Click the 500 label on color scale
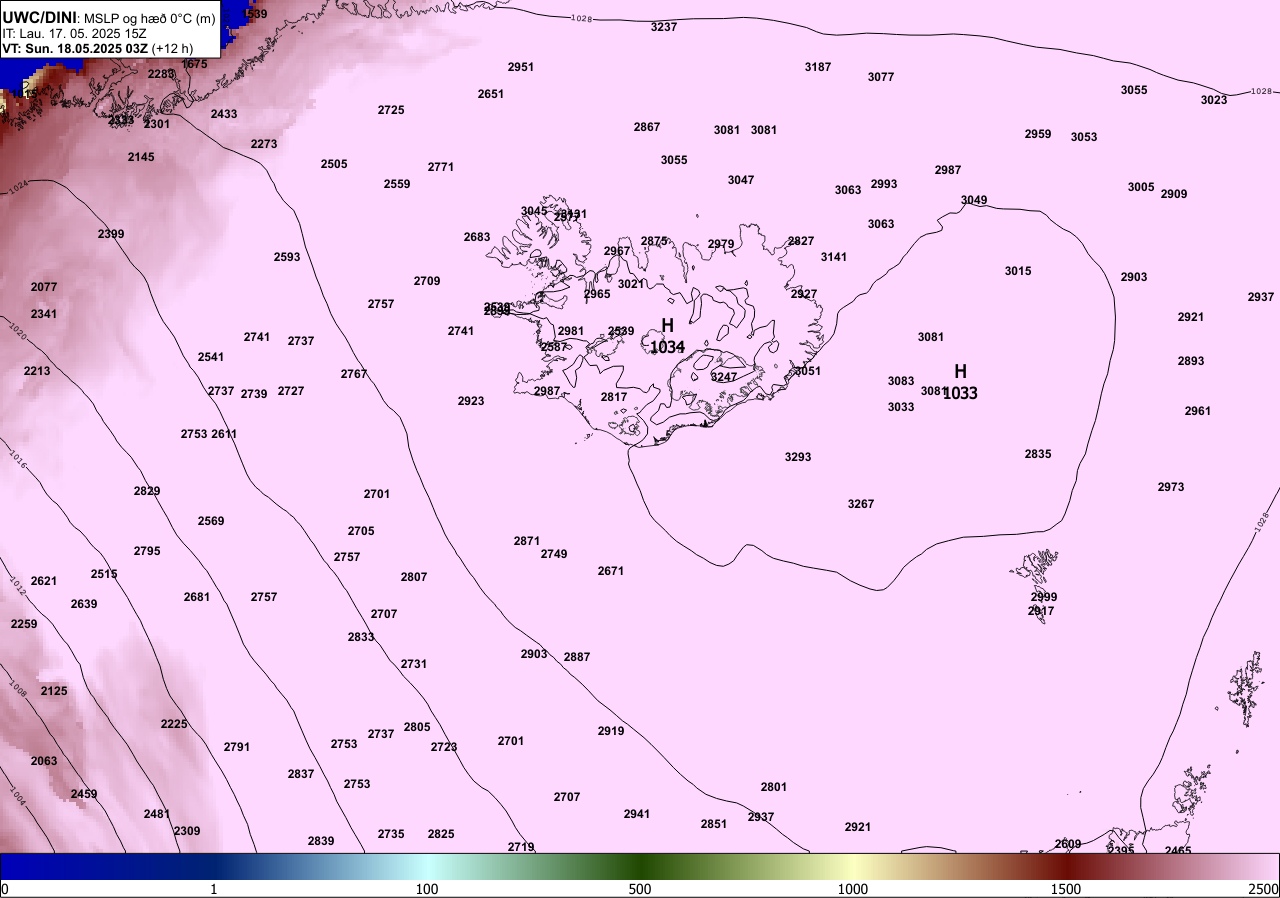The width and height of the screenshot is (1280, 898). [640, 889]
